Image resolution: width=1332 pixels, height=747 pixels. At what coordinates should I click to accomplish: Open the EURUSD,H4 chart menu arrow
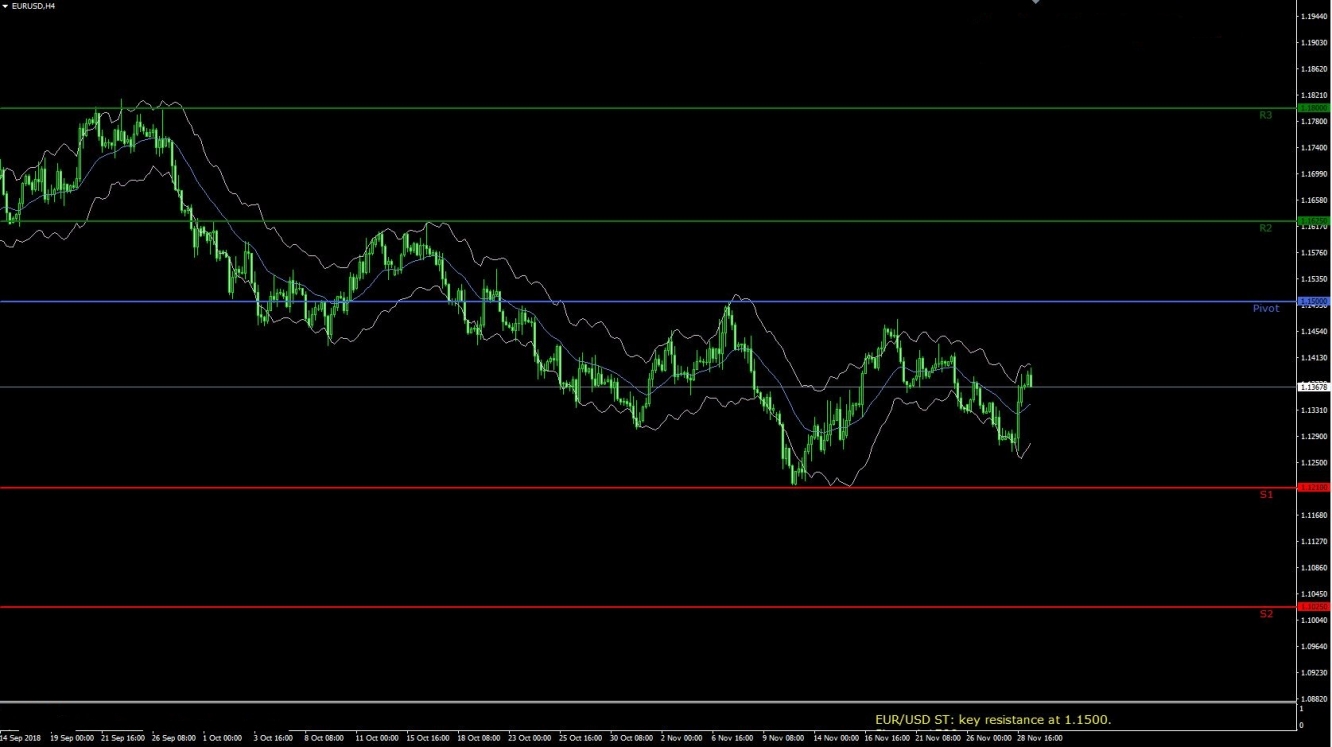(x=5, y=6)
